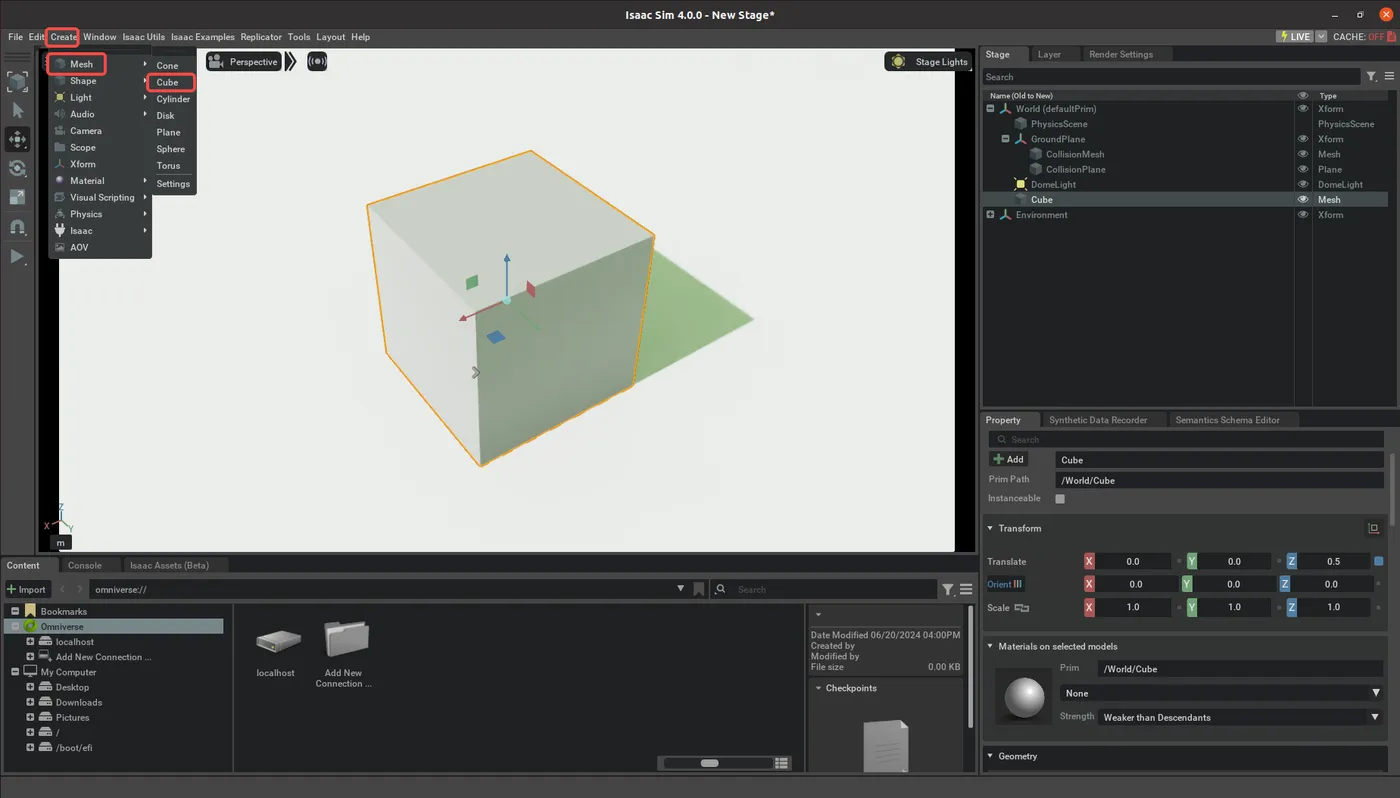Open the Isaac Examples menu
Screen dimensions: 1400x798
[203, 37]
